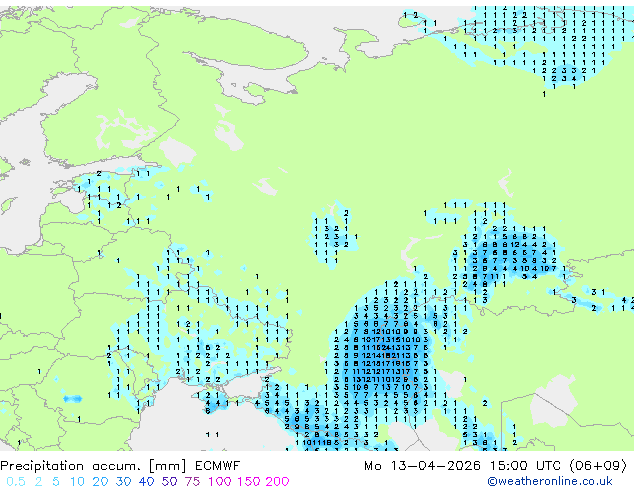
Task: Select the 75 mm legend value
Action: coord(192,482)
